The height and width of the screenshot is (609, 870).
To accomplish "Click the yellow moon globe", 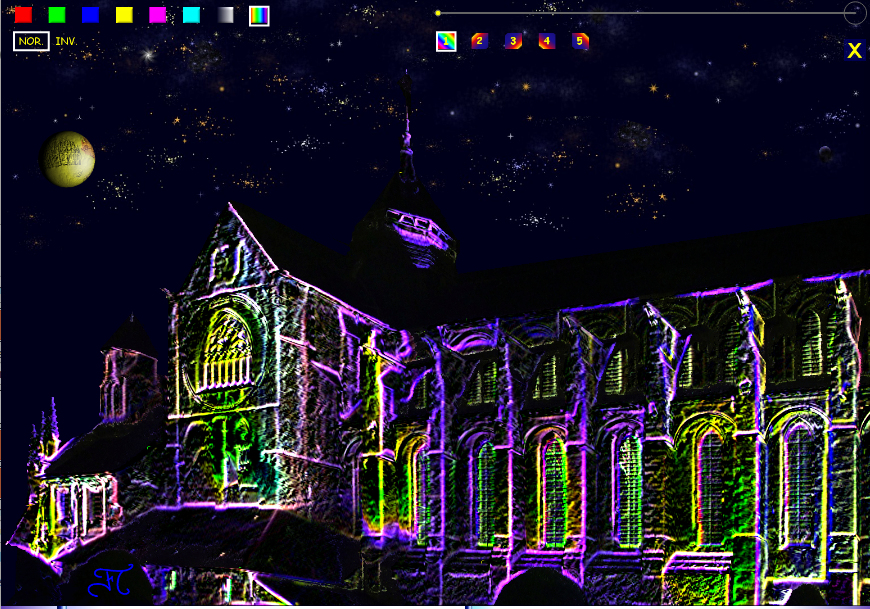I will [x=67, y=159].
